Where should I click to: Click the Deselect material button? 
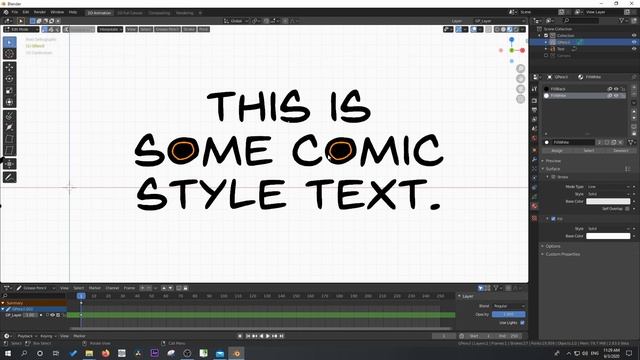pyautogui.click(x=621, y=151)
